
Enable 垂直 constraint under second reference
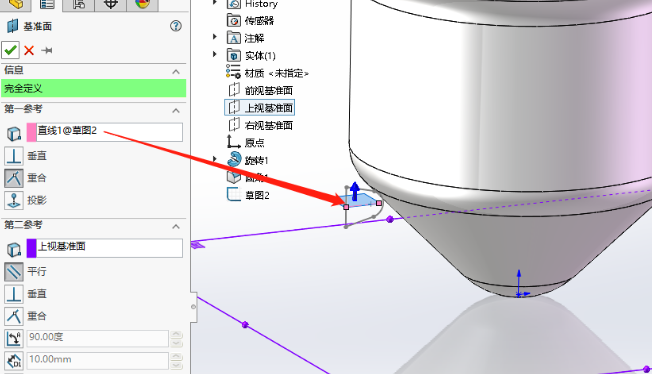[x=14, y=294]
